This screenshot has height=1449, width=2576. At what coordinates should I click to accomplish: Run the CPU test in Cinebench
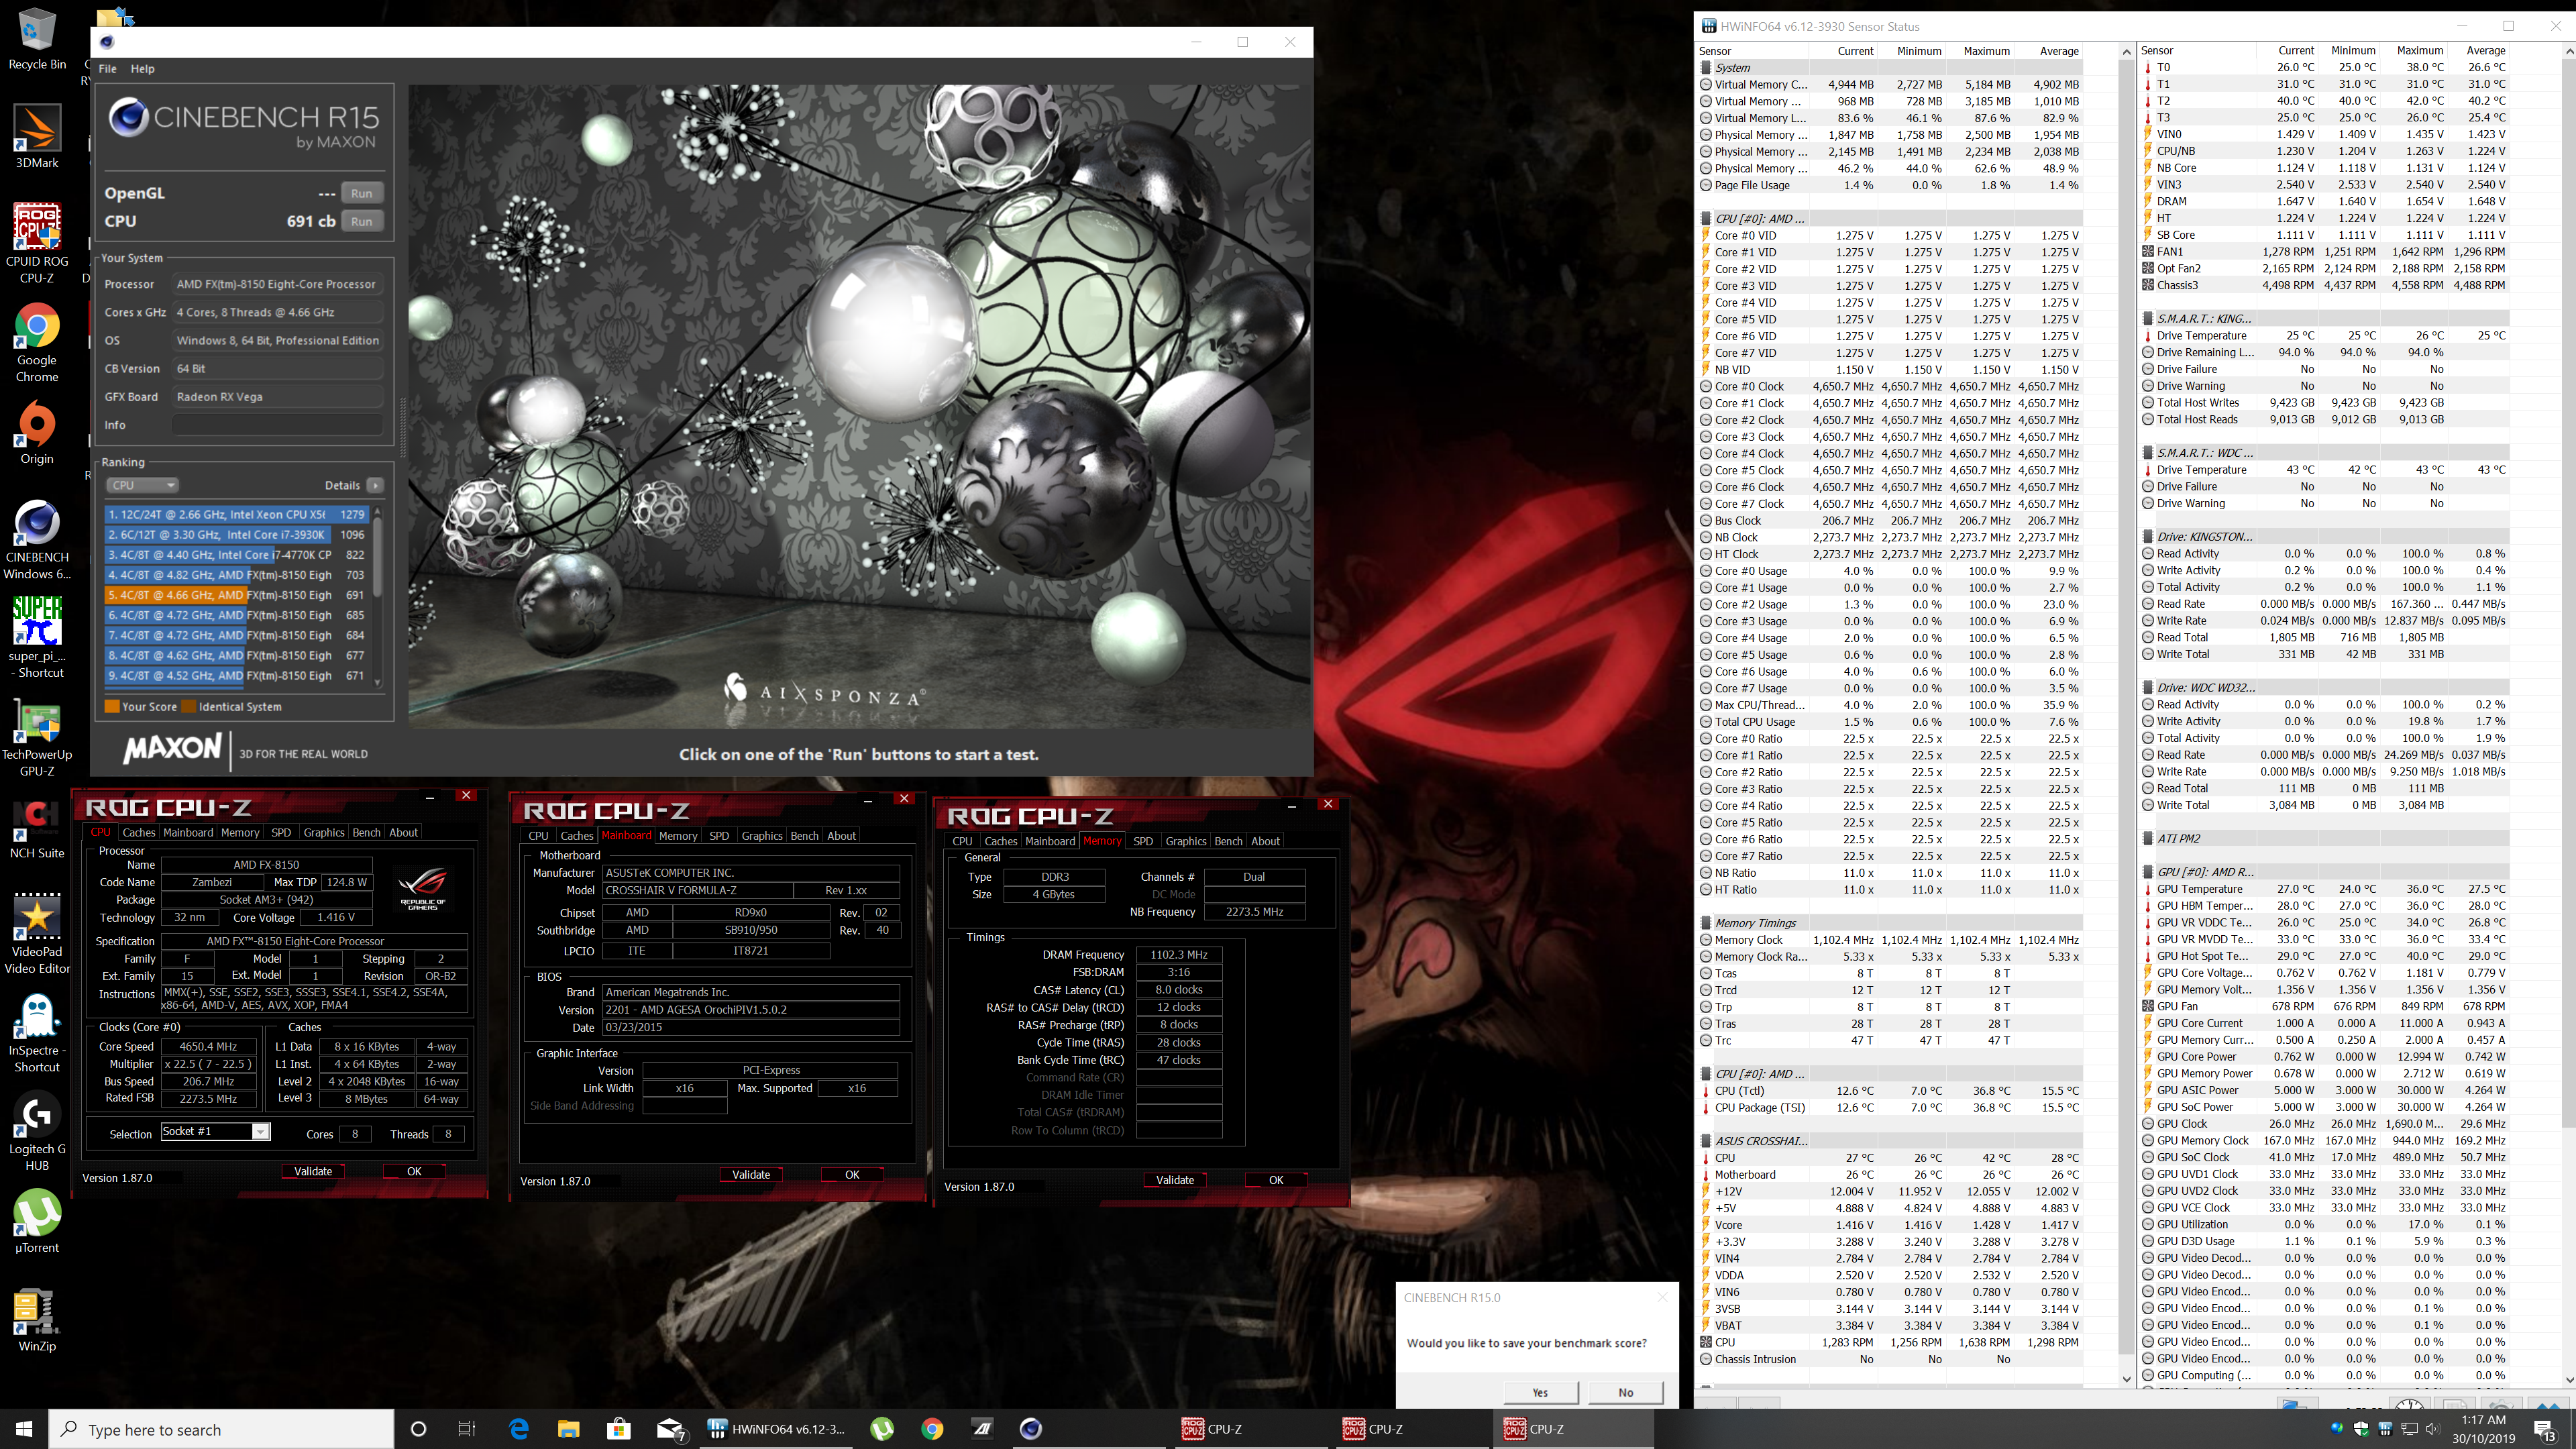pyautogui.click(x=362, y=221)
